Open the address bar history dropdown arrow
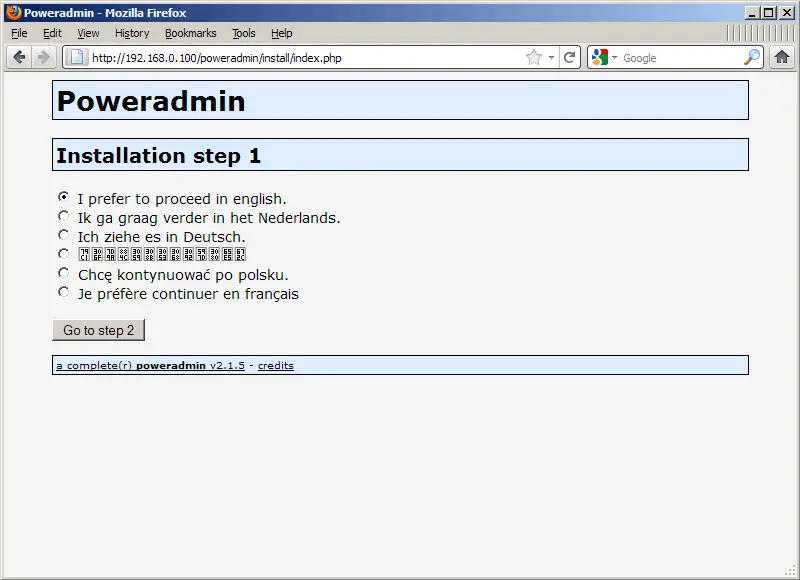The image size is (800, 580). 551,57
